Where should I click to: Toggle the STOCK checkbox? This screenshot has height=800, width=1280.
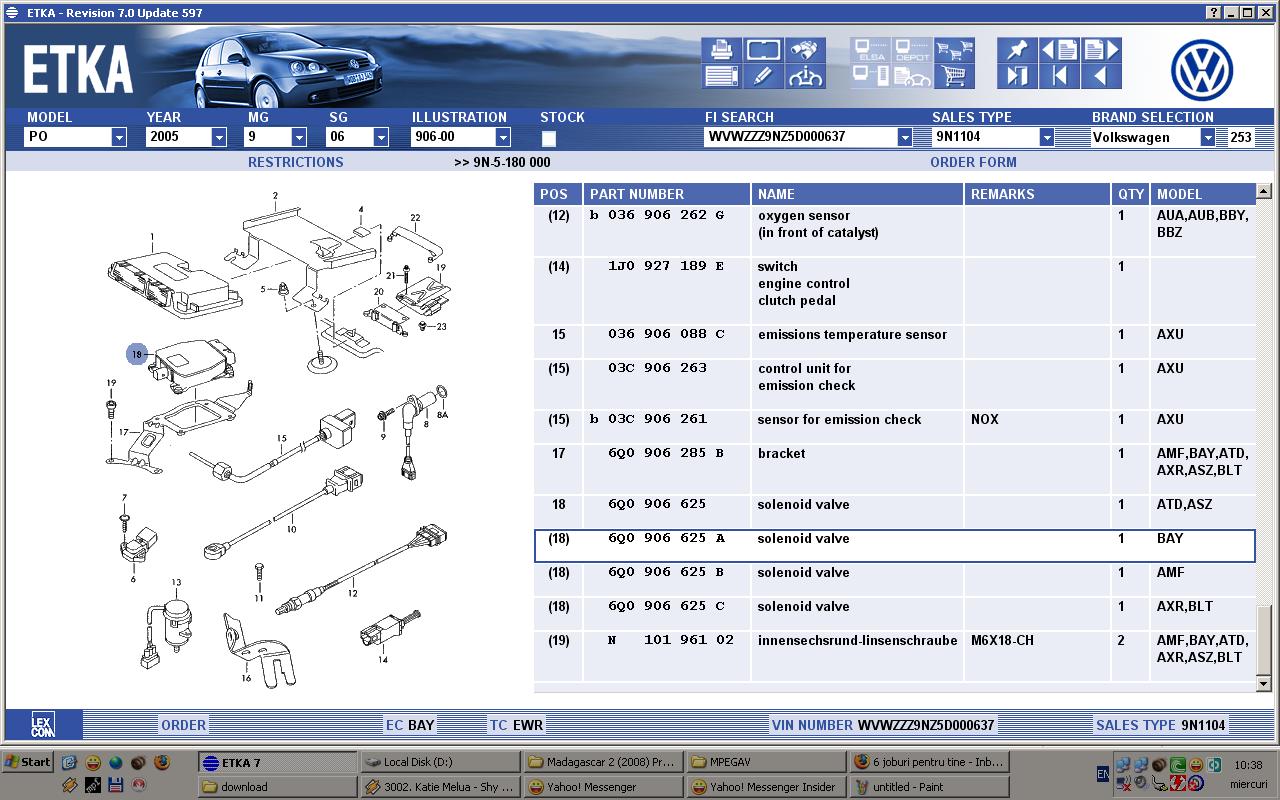[x=548, y=139]
